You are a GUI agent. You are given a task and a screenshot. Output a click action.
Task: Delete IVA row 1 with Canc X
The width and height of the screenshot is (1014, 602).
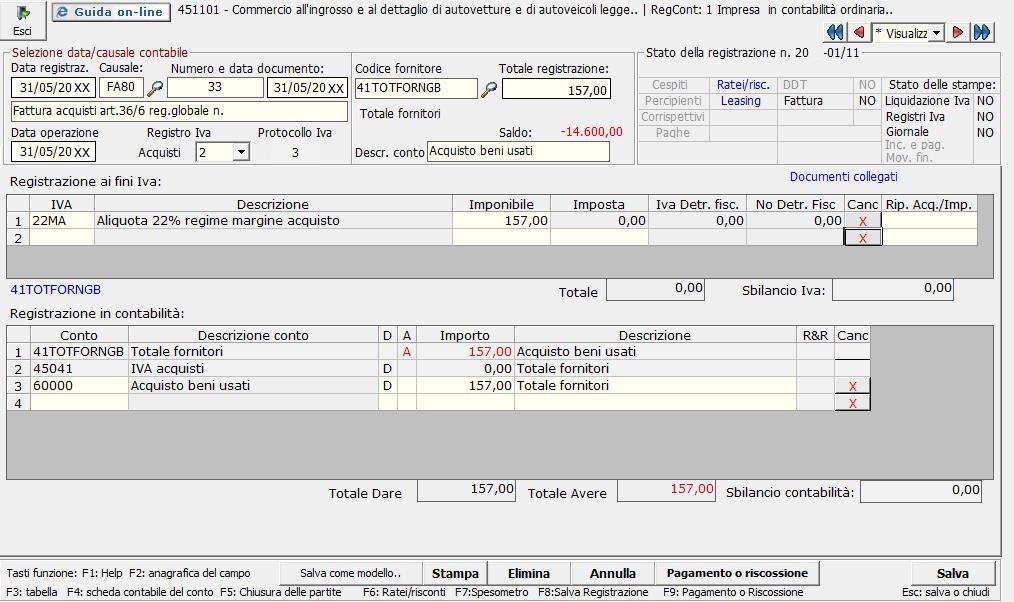tap(862, 221)
